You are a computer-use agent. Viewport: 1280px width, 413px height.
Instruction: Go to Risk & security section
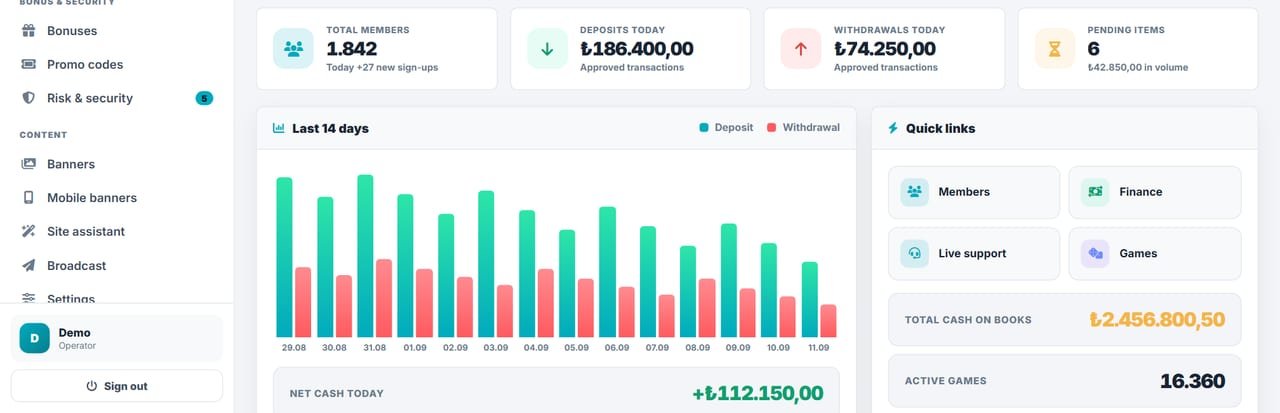tap(116, 98)
